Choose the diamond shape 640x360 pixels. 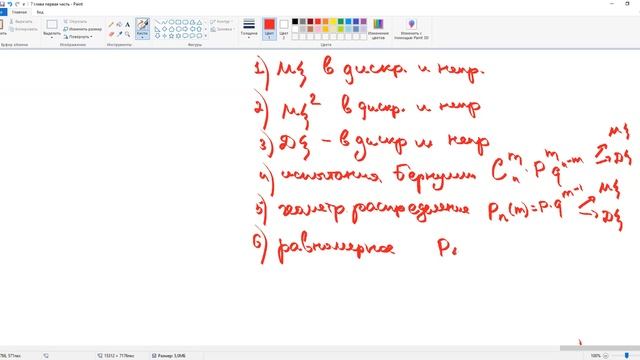coord(164,29)
